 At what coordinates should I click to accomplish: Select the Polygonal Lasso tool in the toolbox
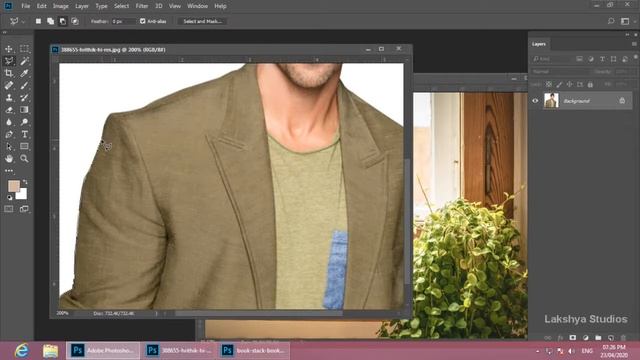pyautogui.click(x=9, y=61)
